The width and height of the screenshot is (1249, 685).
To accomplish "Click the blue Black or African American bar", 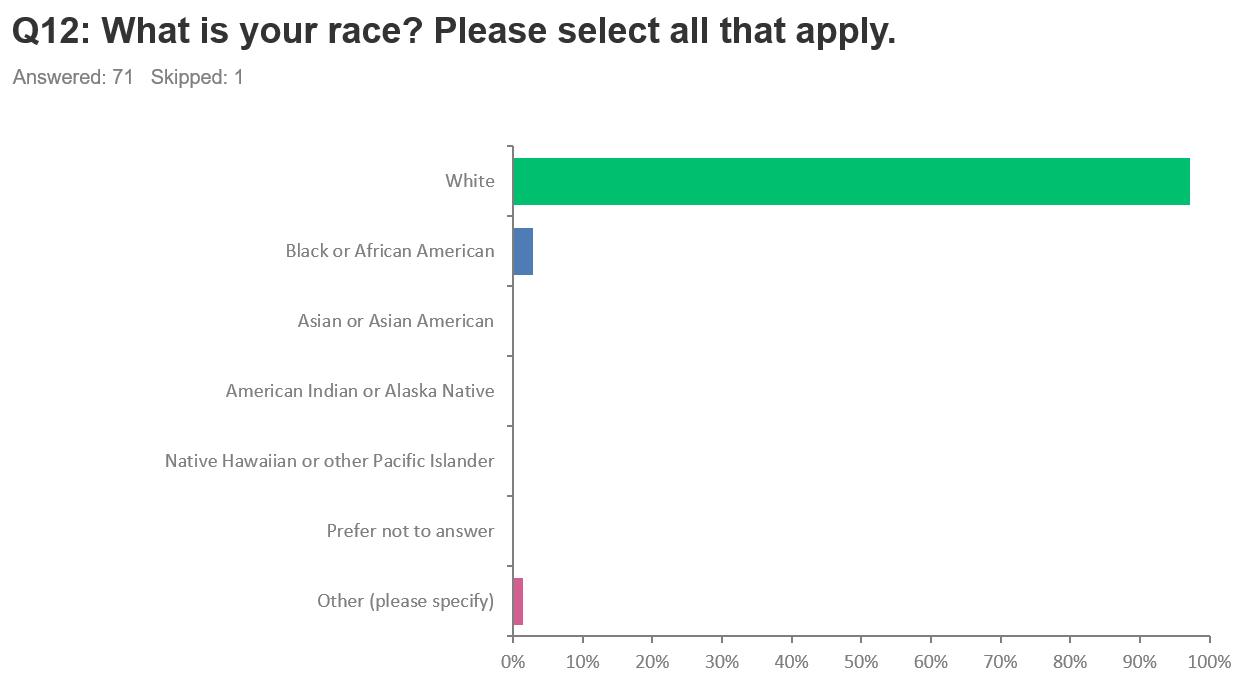I will 523,251.
